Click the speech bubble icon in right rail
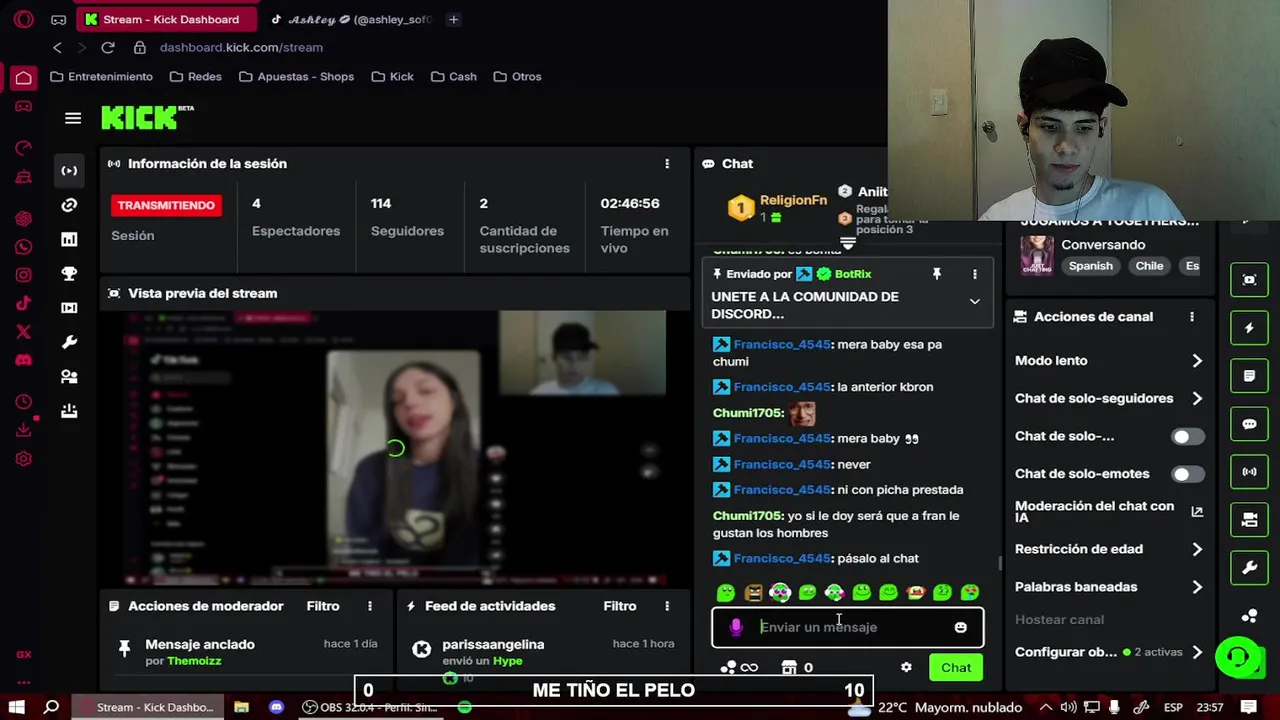The width and height of the screenshot is (1280, 720). (x=1249, y=424)
